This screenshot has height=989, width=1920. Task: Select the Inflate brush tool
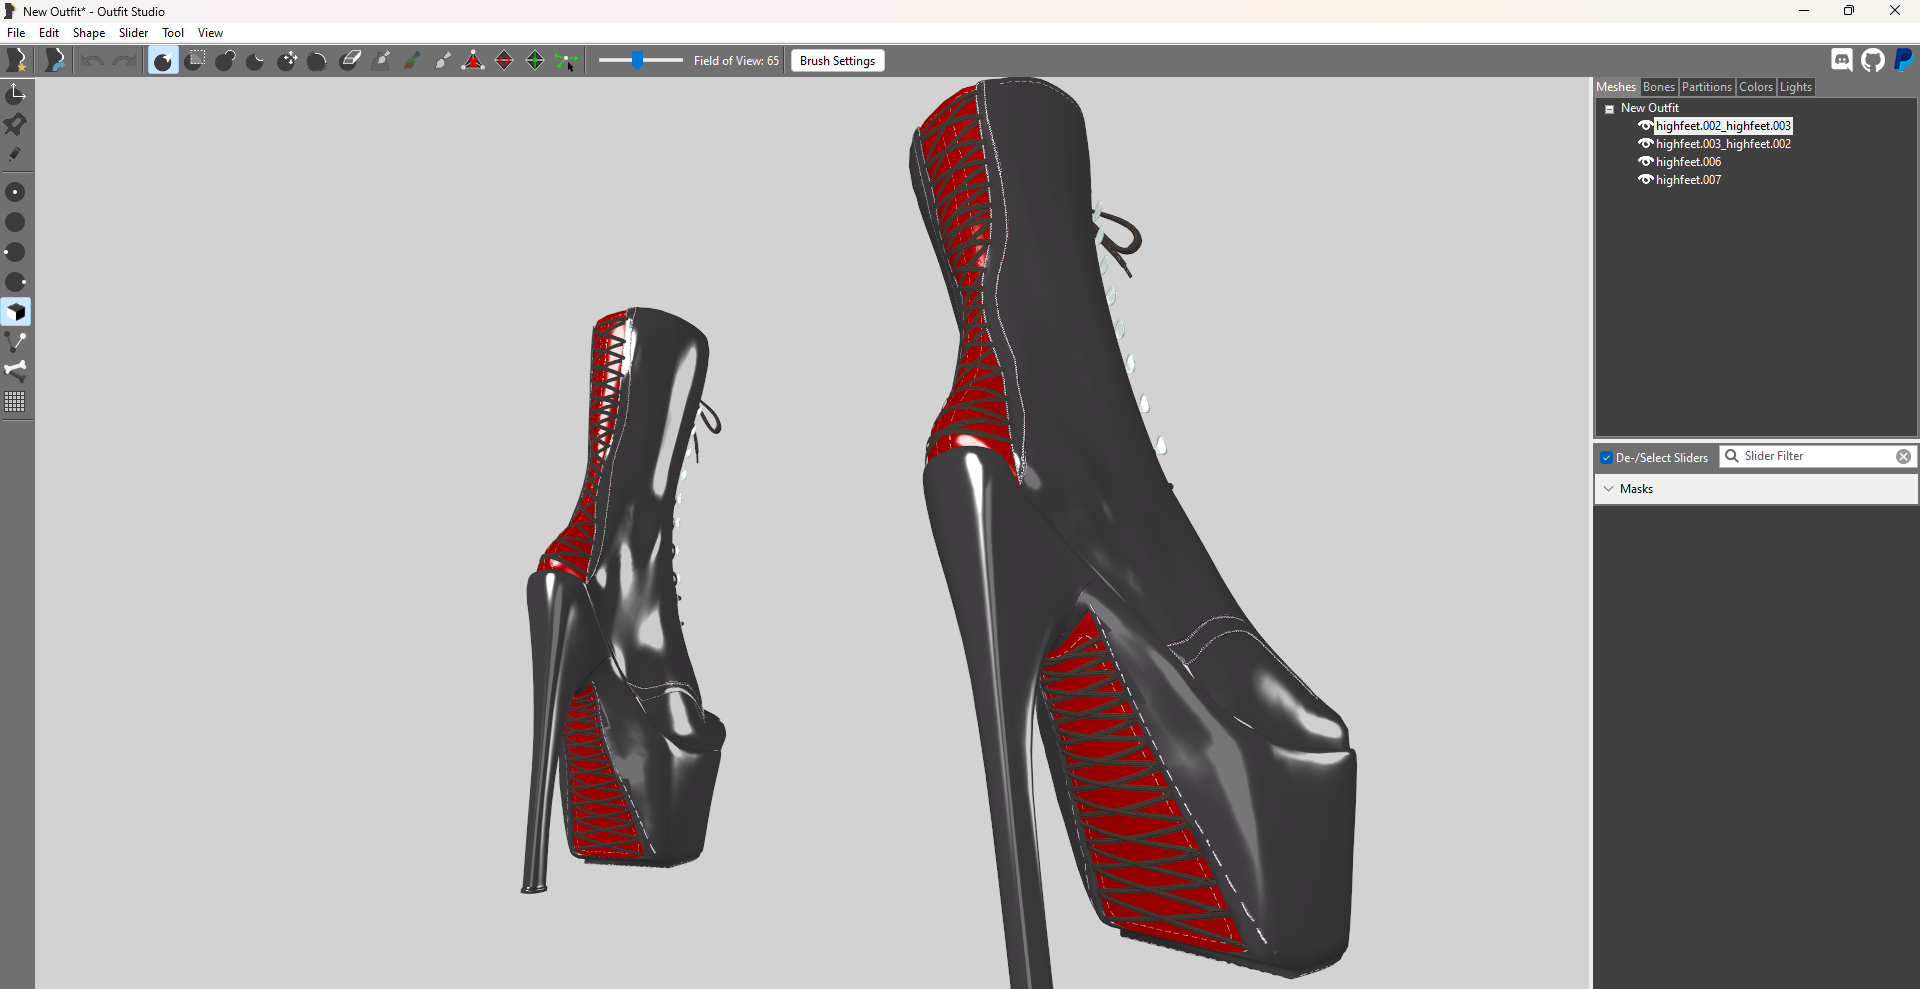click(226, 61)
